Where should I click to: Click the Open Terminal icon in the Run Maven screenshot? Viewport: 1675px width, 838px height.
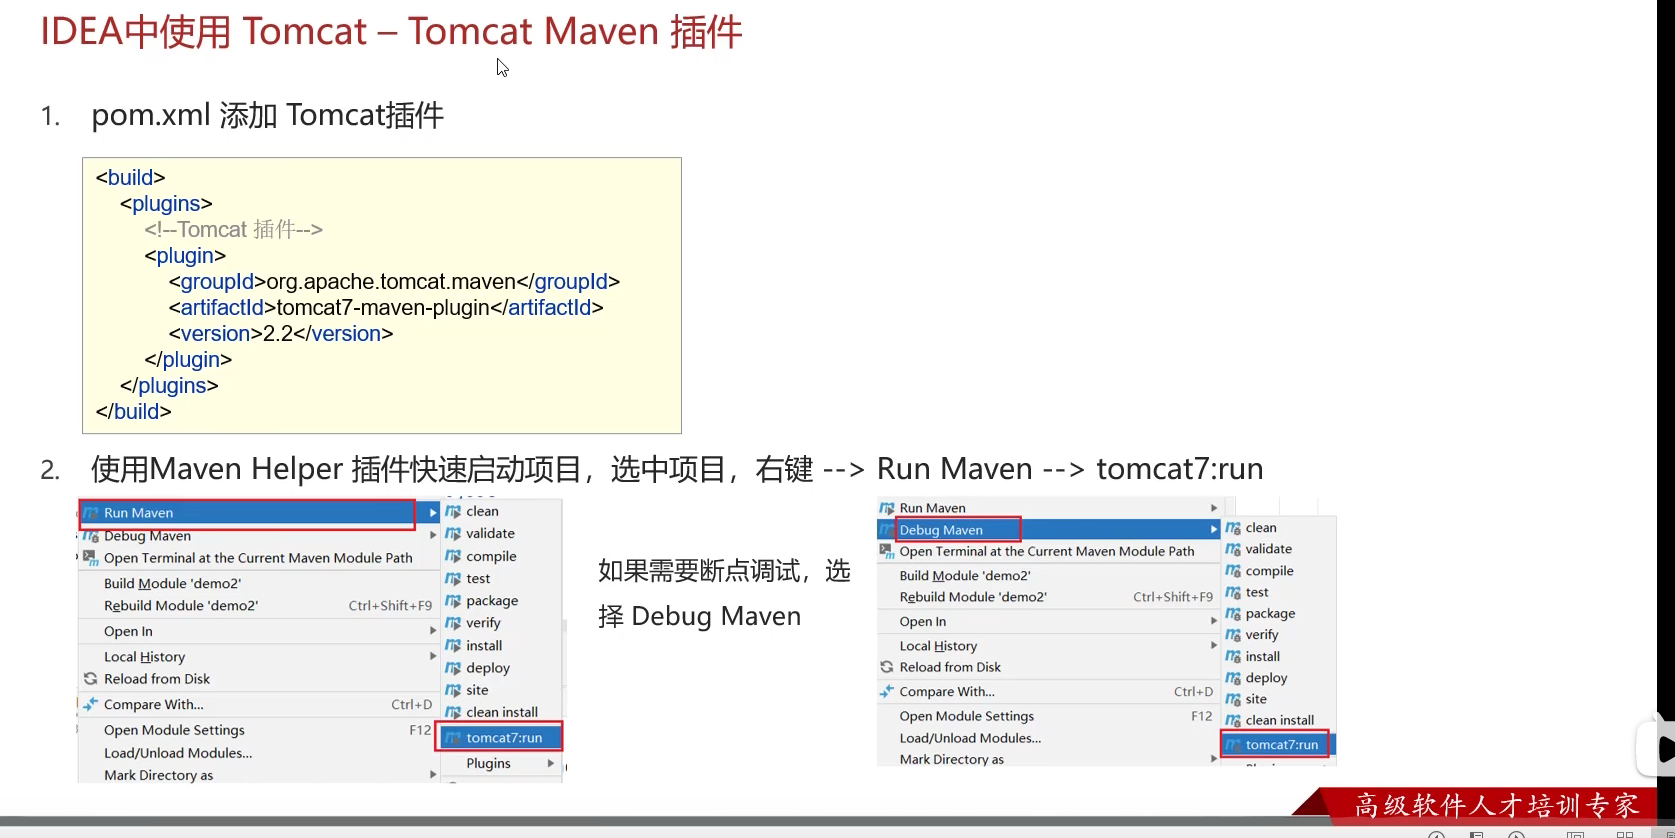click(91, 558)
